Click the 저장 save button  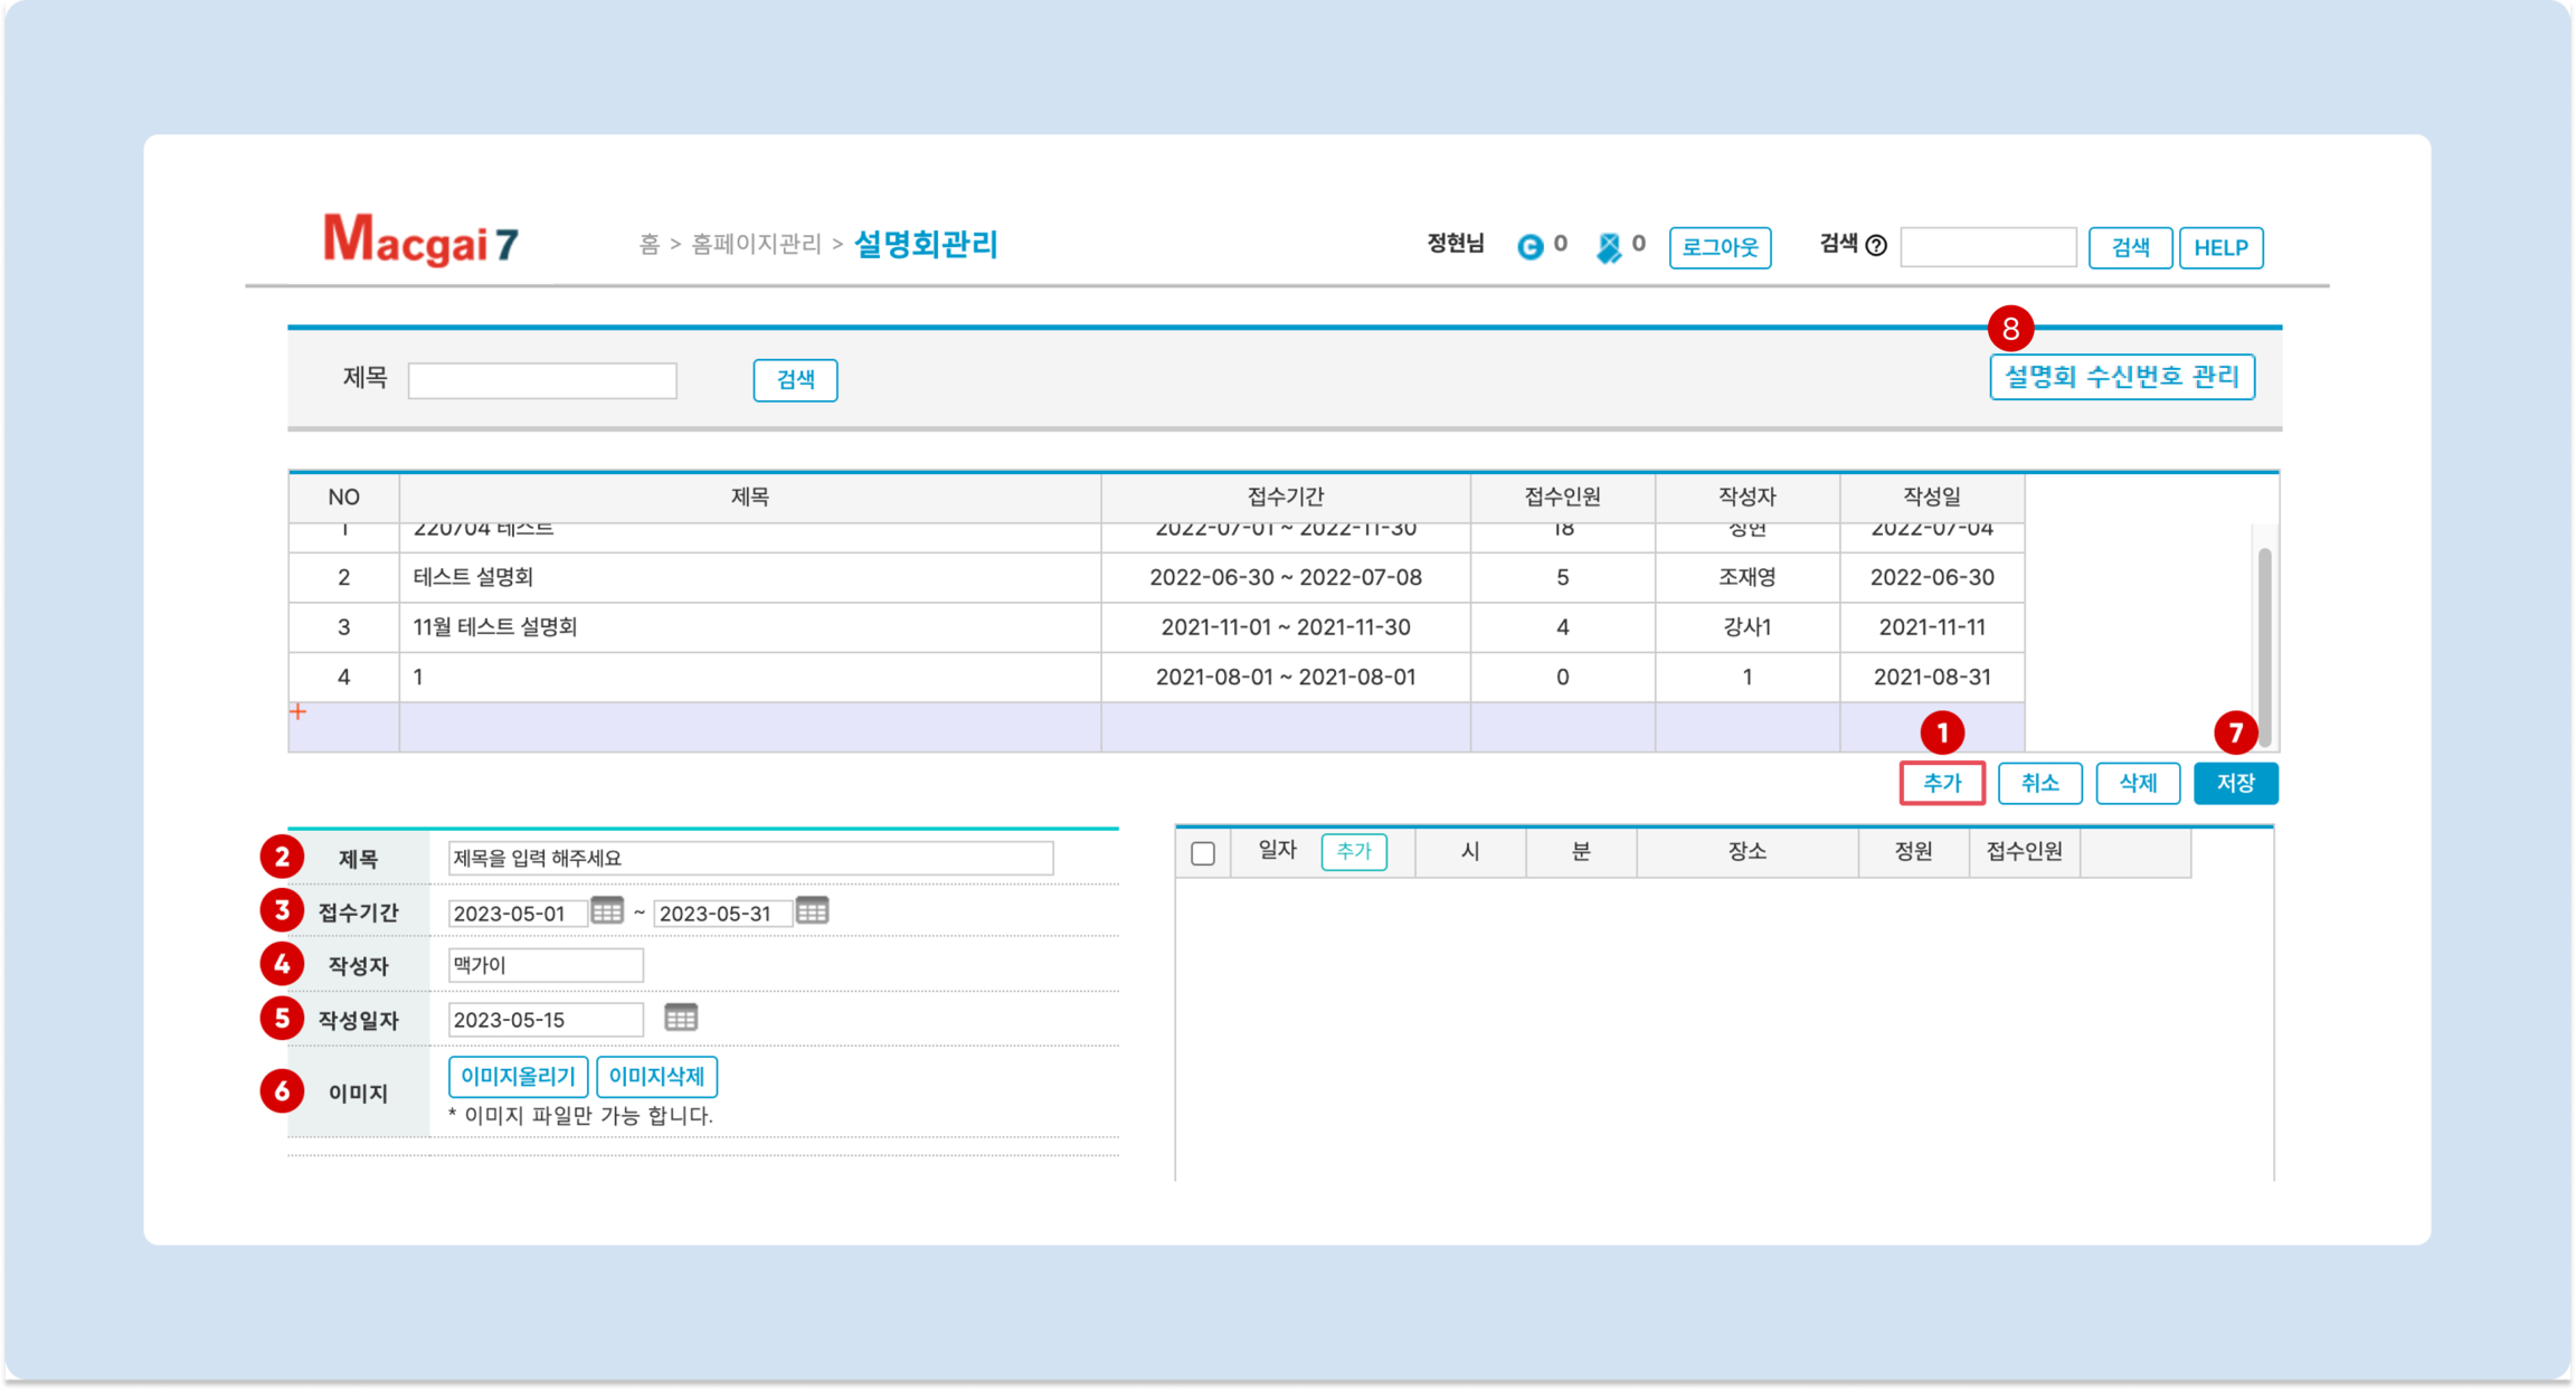tap(2235, 783)
